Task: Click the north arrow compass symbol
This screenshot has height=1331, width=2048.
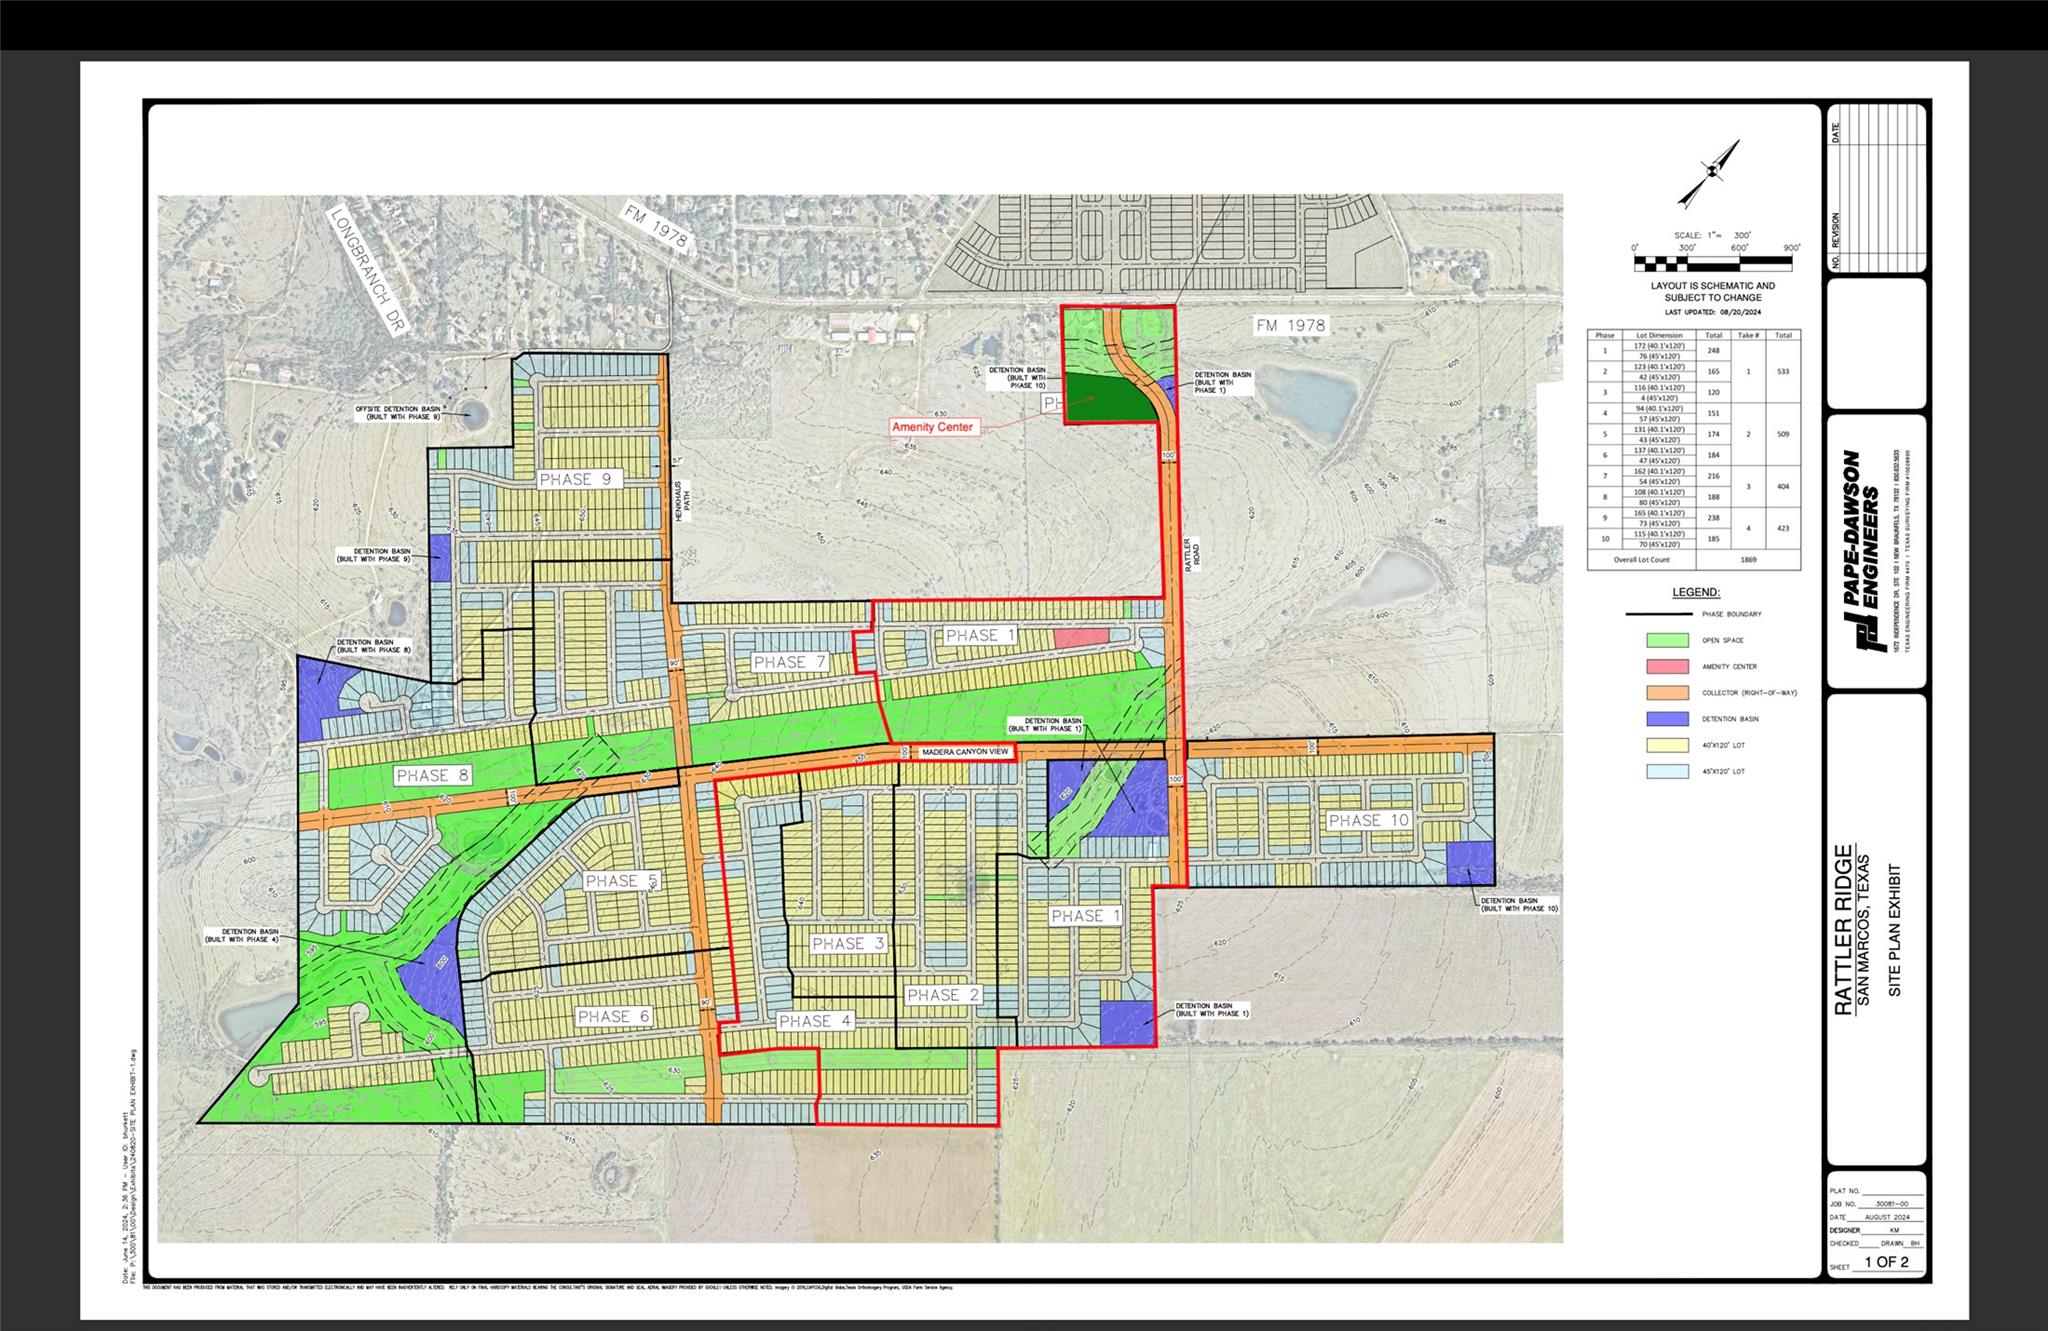Action: coord(1709,173)
